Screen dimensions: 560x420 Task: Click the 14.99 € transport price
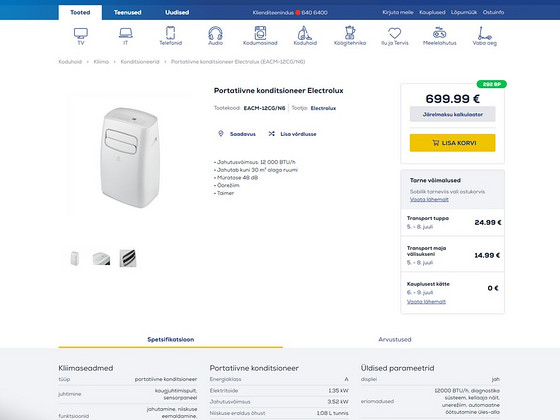[487, 255]
